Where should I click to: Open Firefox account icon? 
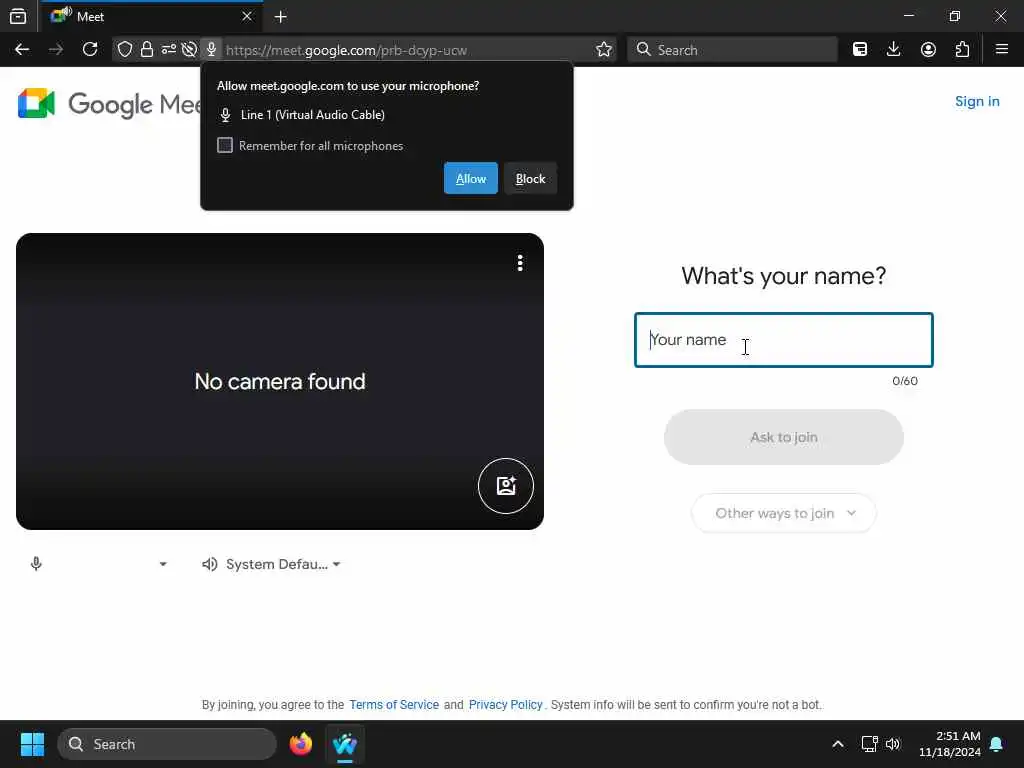928,50
